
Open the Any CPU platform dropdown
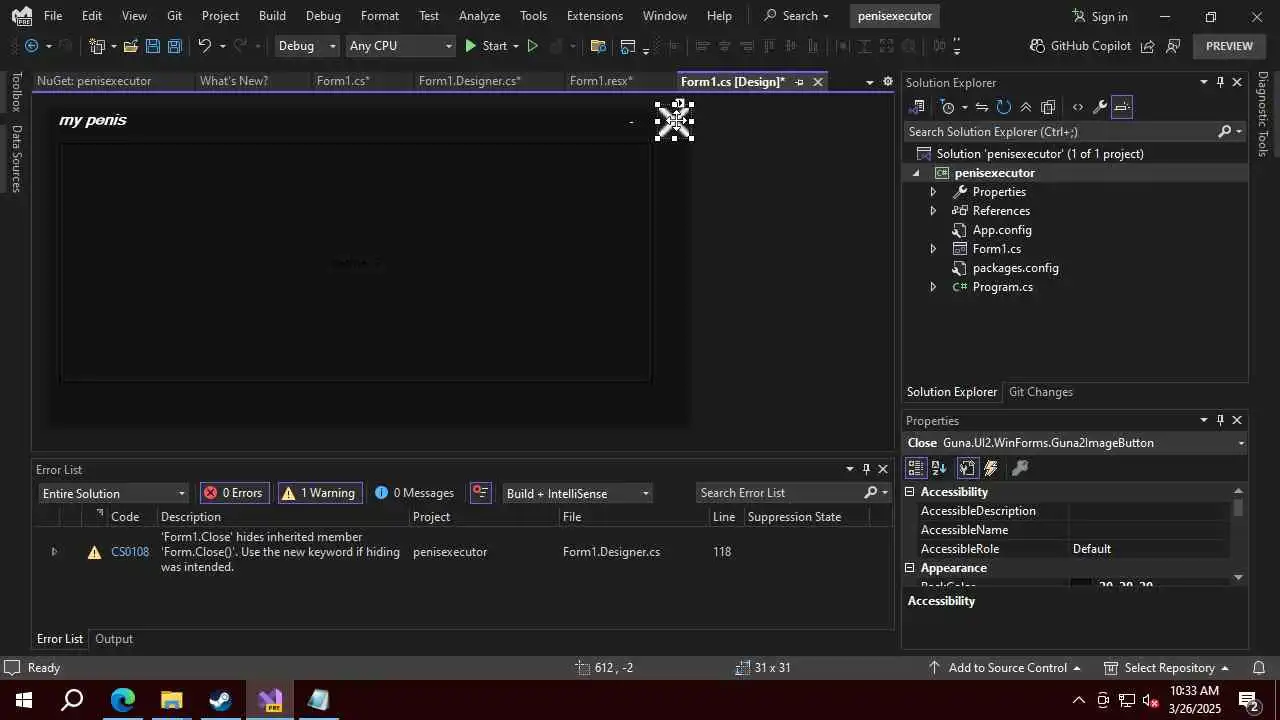(399, 46)
